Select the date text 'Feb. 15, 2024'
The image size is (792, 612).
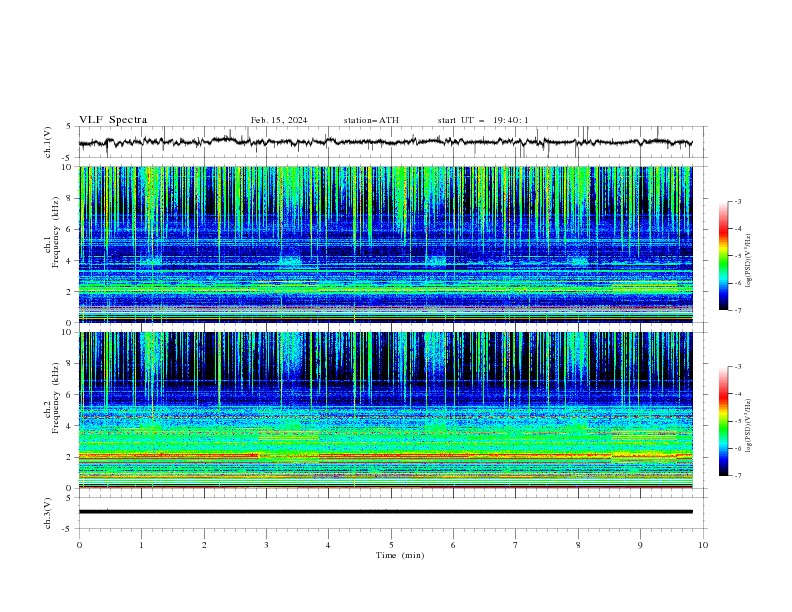point(279,120)
